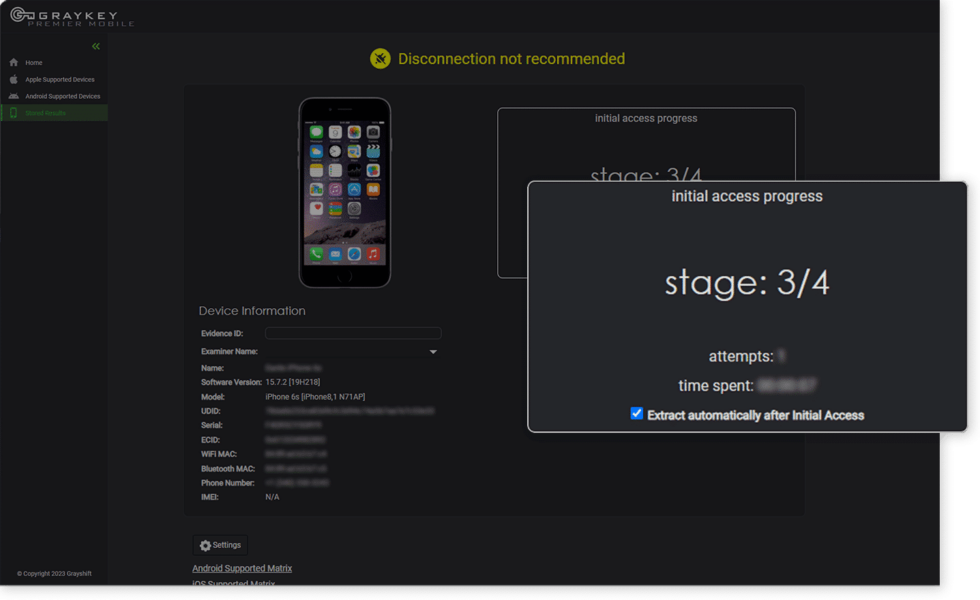Open the Examiner Name dropdown arrow
The width and height of the screenshot is (980, 600).
click(x=433, y=352)
